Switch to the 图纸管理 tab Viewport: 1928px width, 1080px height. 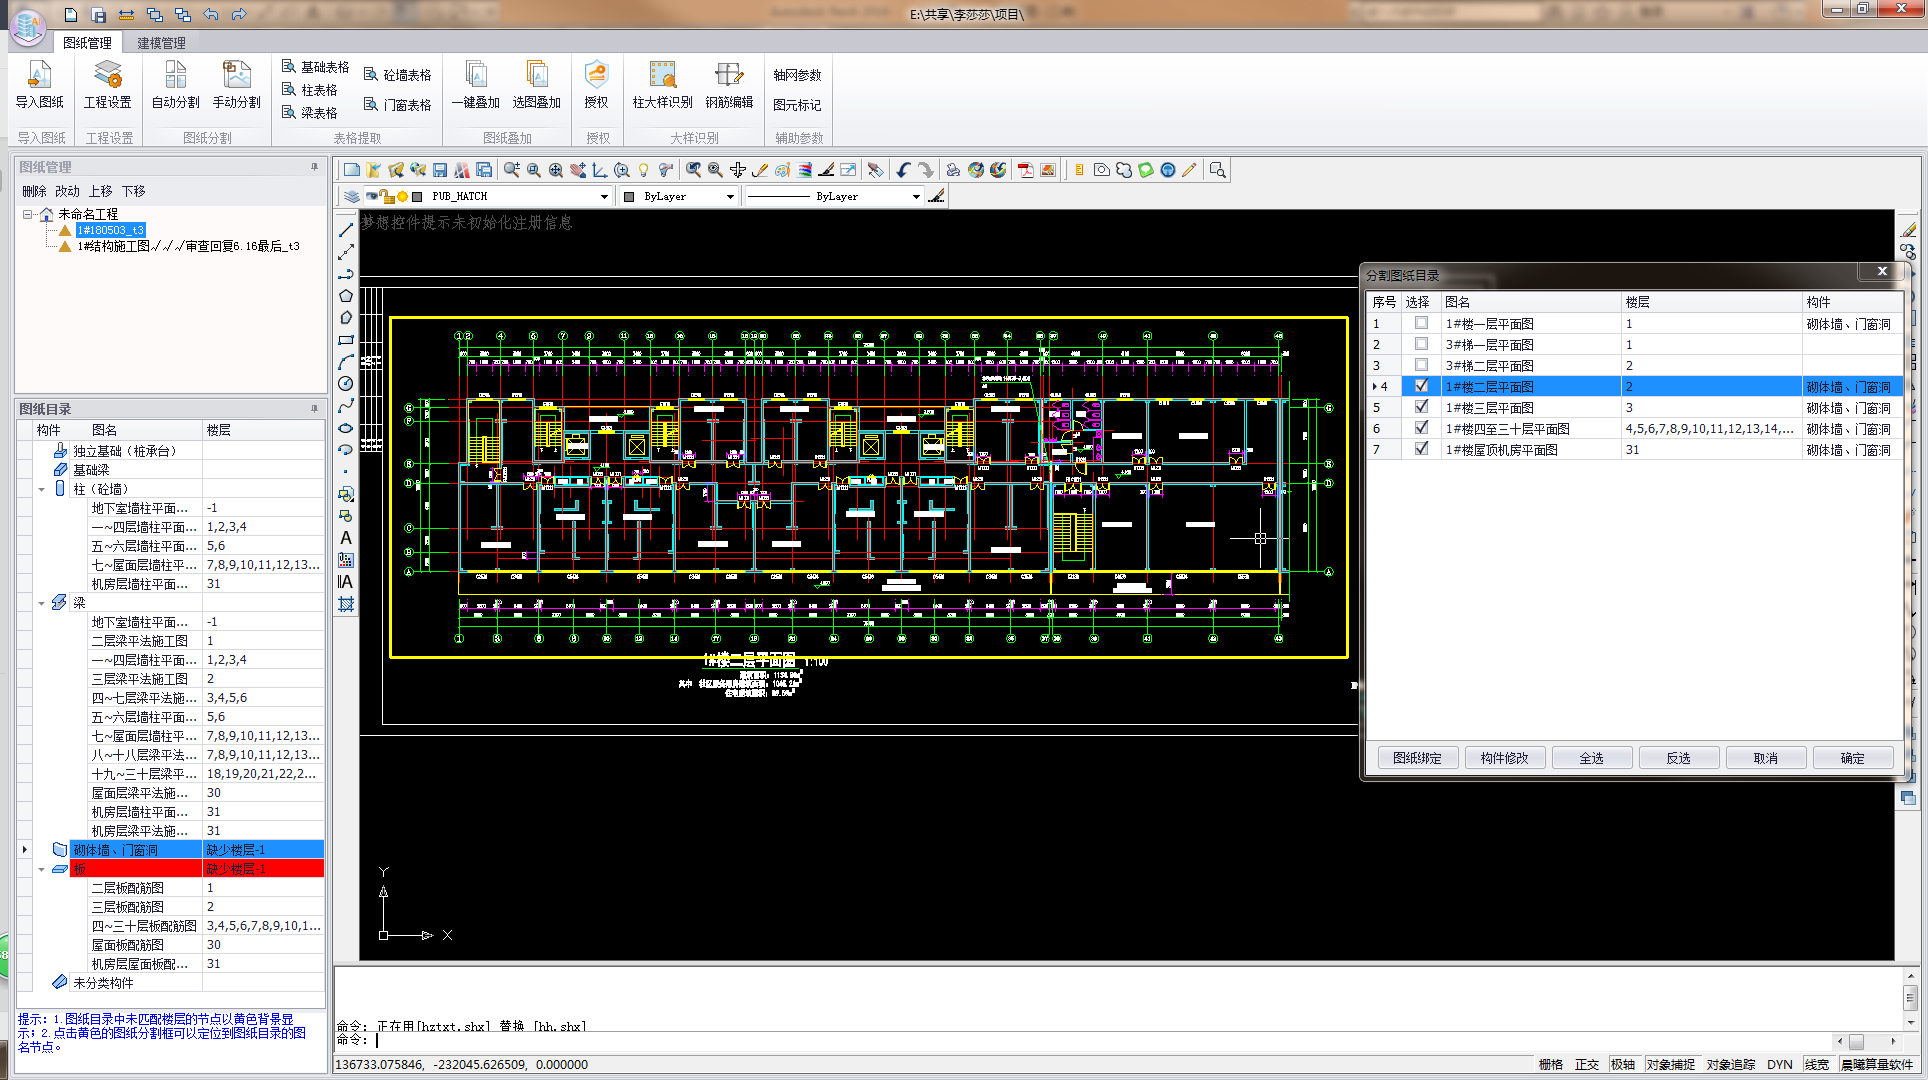point(87,43)
